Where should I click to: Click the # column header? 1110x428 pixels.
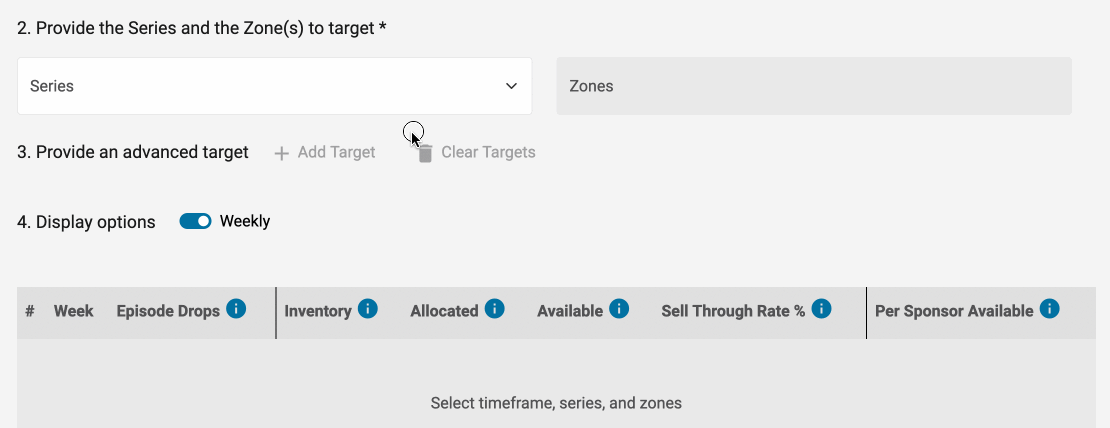point(30,311)
